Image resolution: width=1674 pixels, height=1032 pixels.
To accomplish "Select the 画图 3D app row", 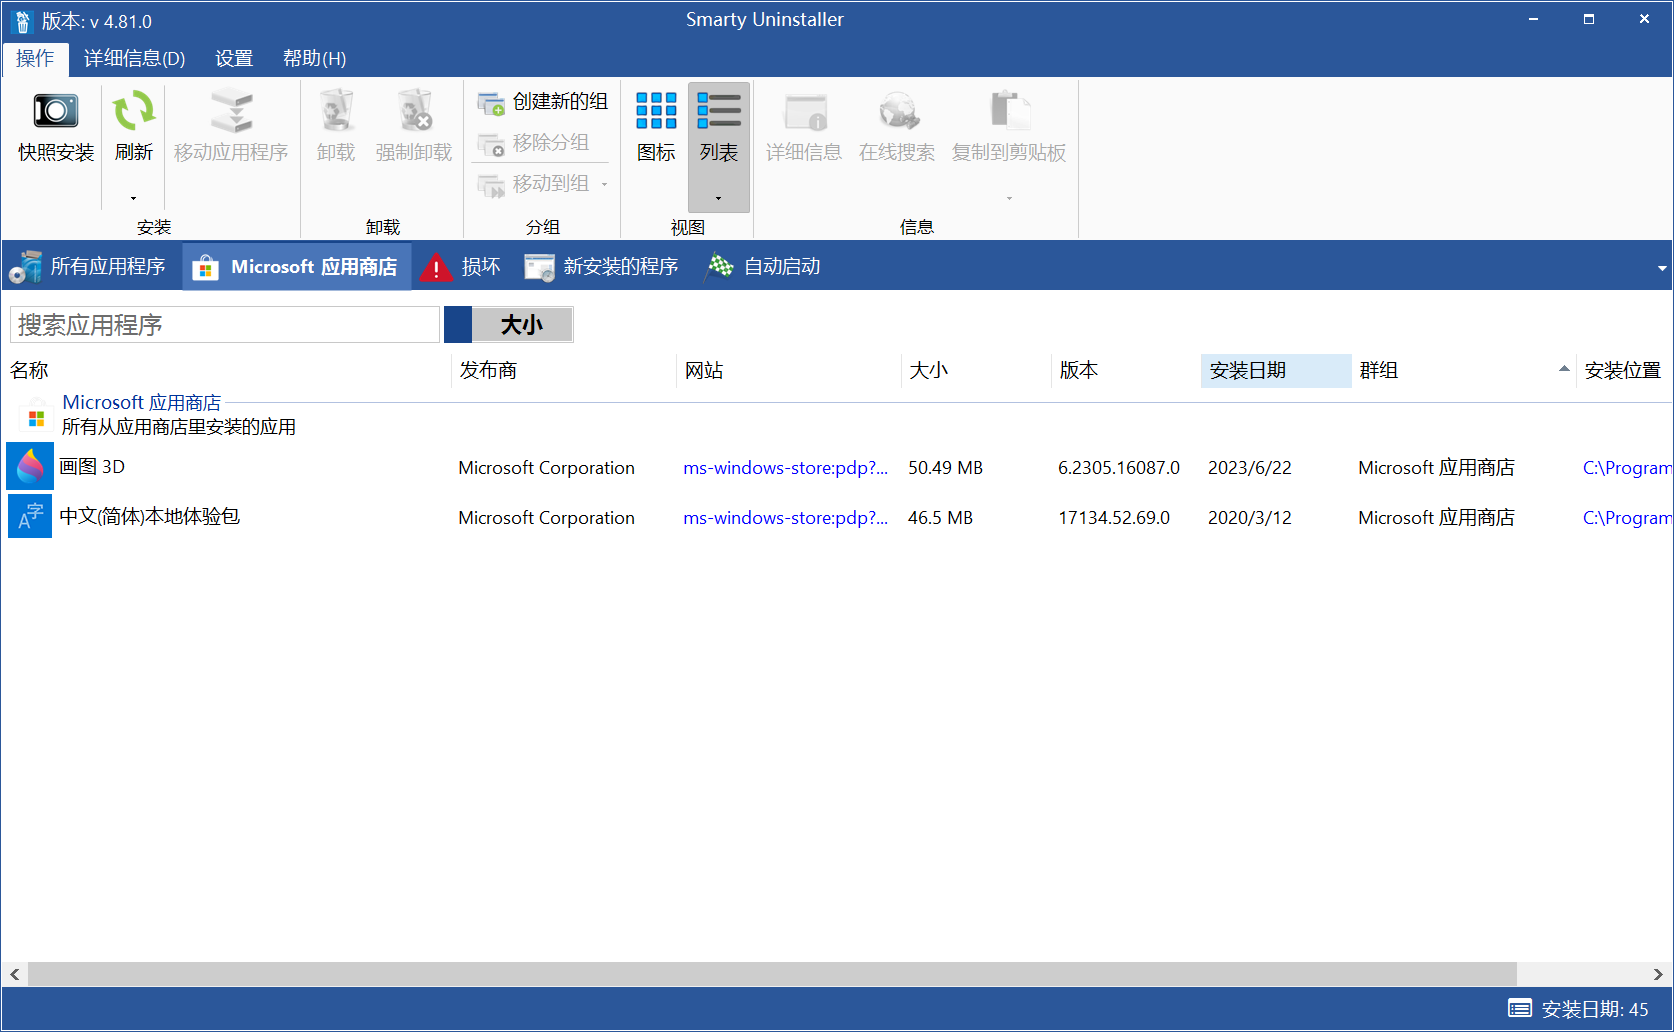I will pyautogui.click(x=838, y=467).
